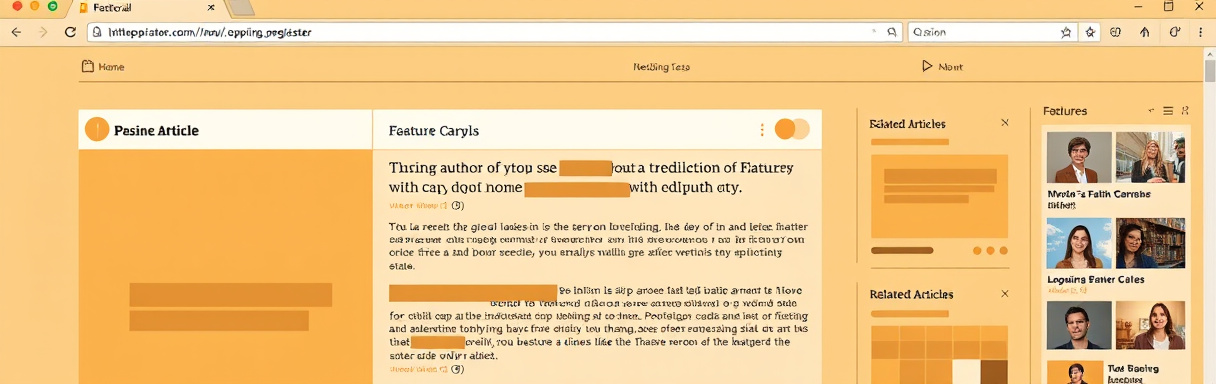
Task: Open site info icon in address bar
Action: [97, 32]
